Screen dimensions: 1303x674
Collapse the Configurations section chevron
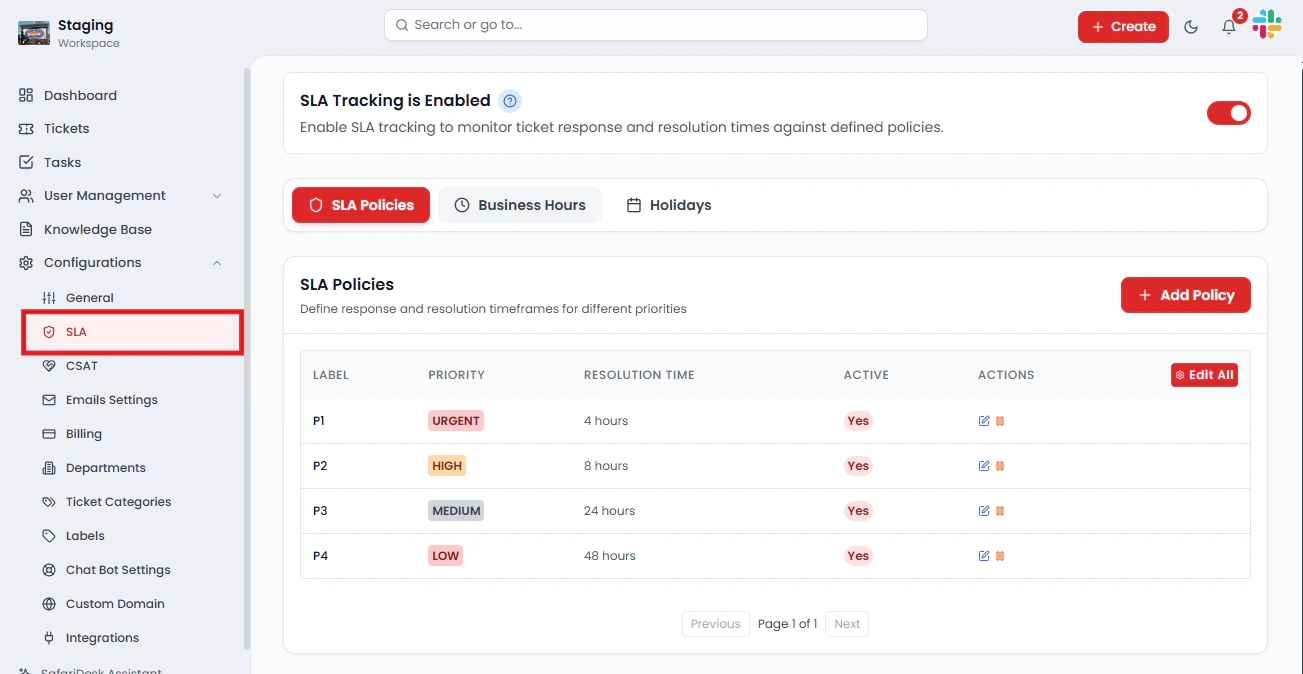click(217, 263)
